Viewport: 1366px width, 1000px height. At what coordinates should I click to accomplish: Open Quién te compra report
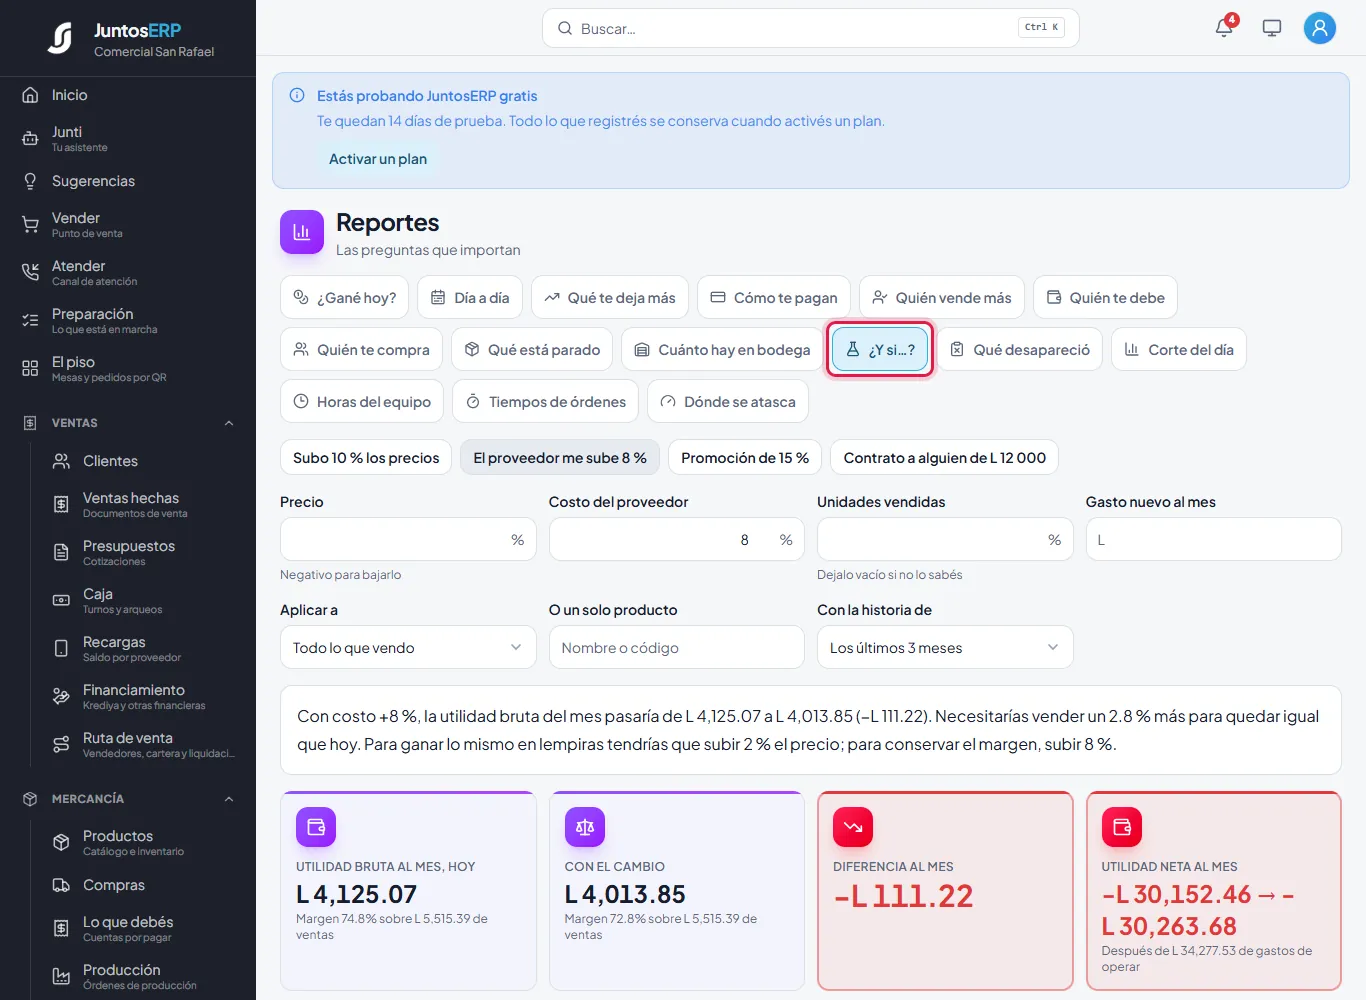pyautogui.click(x=361, y=349)
